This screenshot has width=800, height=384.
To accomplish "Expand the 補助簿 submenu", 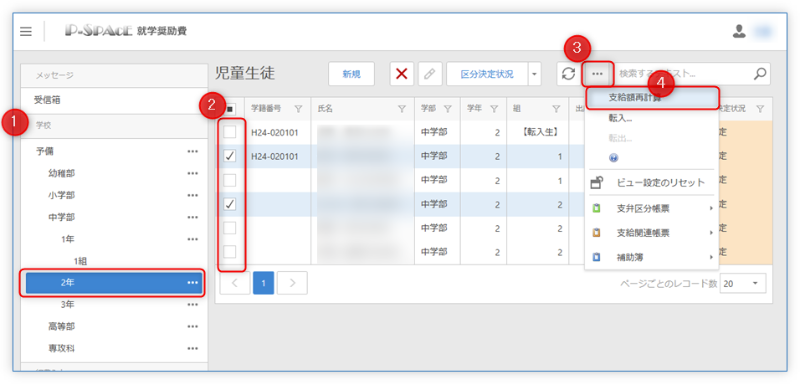I will (x=711, y=258).
